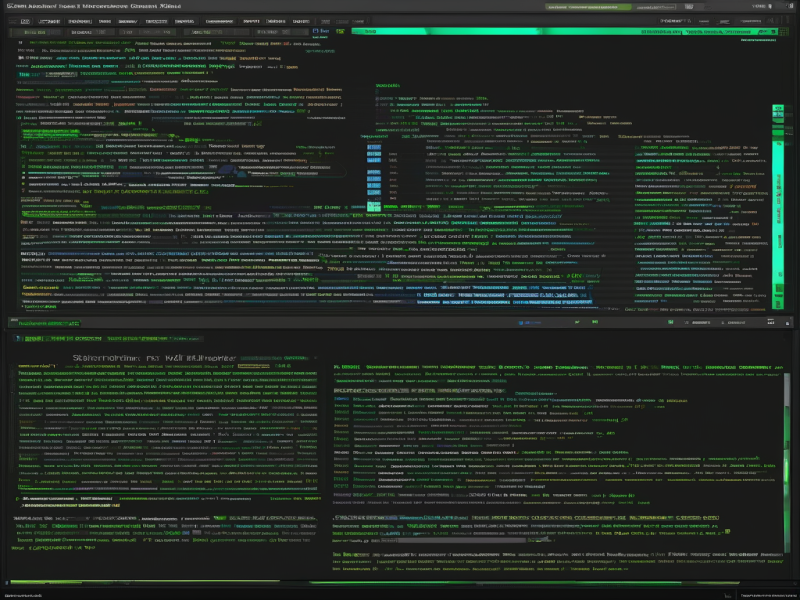The image size is (800, 600).
Task: Click the green vertical scrollbar on the right edge
Action: pyautogui.click(x=780, y=200)
